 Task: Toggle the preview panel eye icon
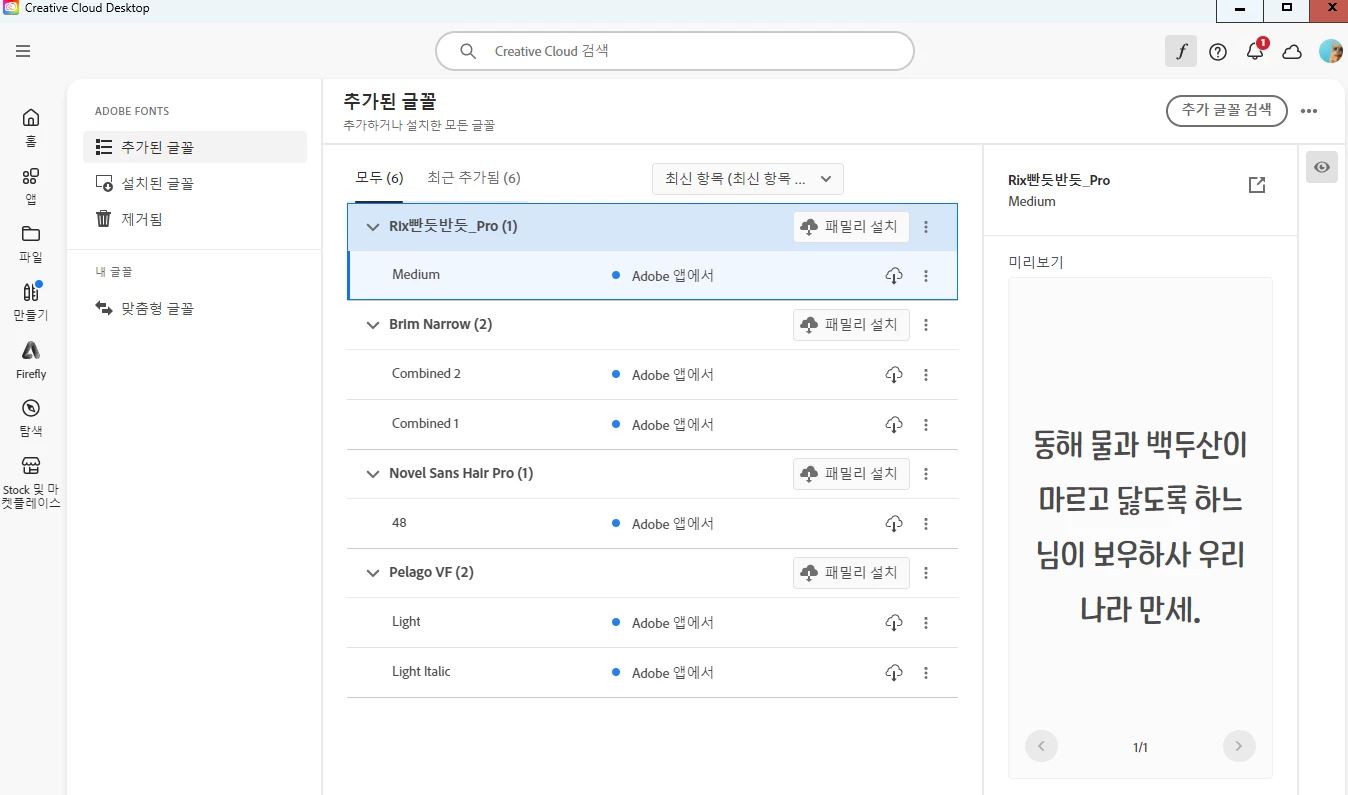[1322, 167]
